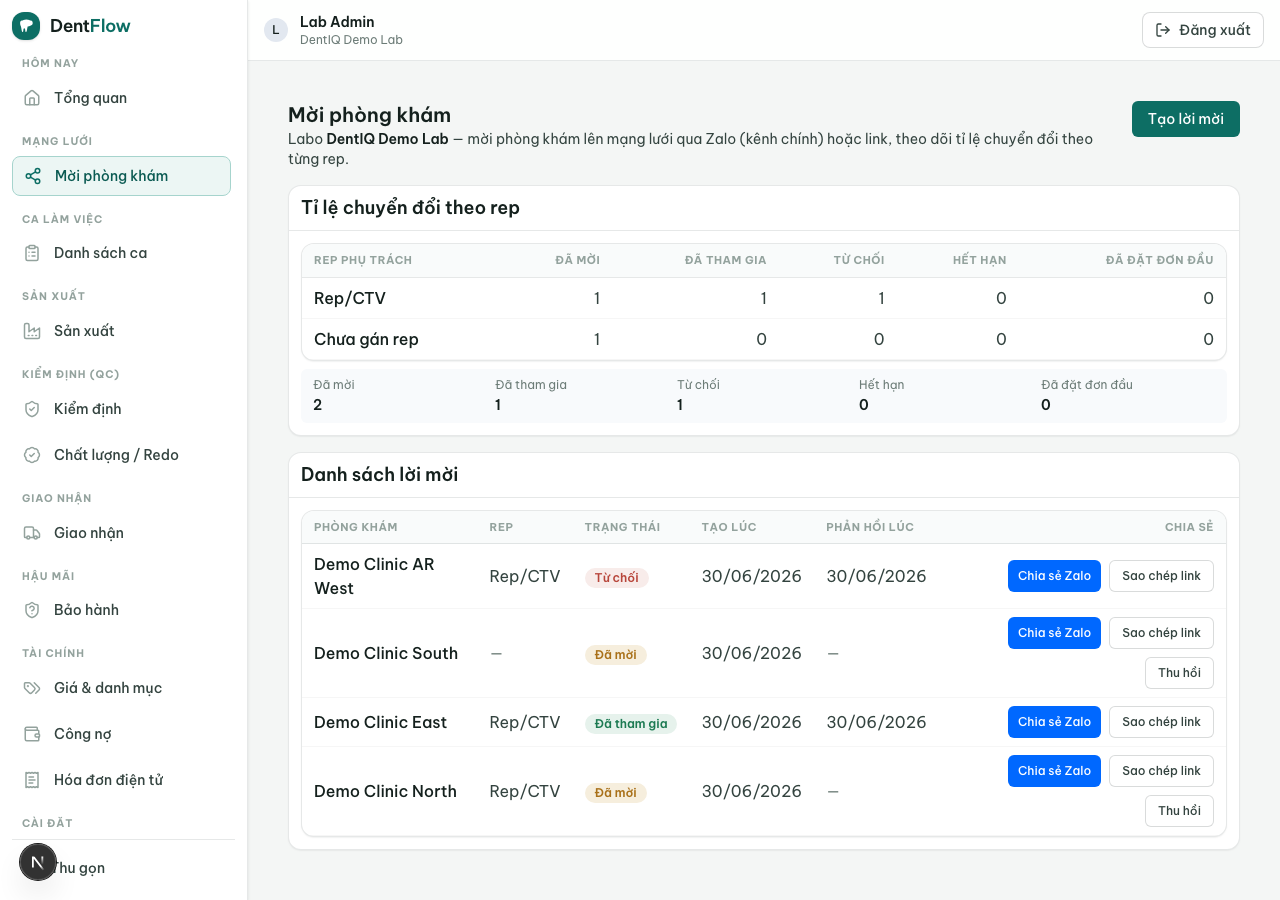
Task: Revoke the Demo Clinic South invitation
Action: pyautogui.click(x=1179, y=673)
